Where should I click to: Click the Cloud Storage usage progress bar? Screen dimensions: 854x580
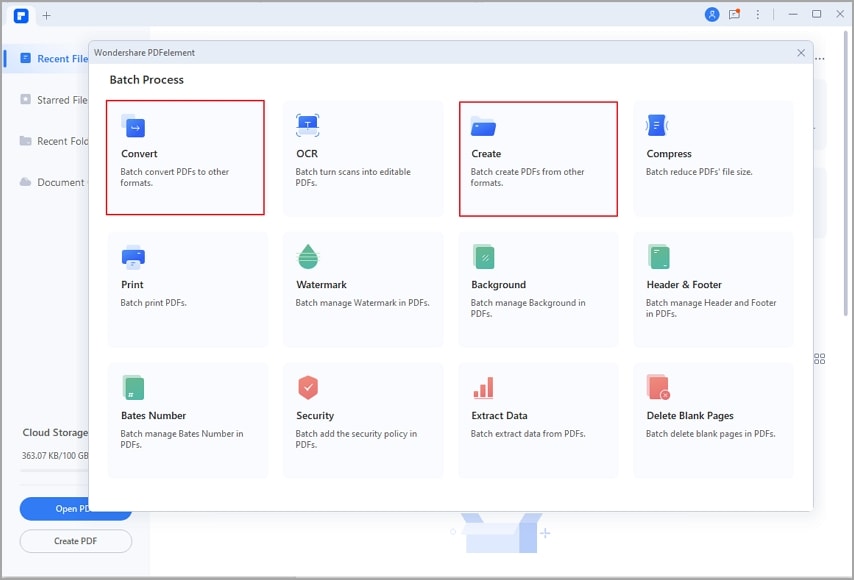pos(54,470)
